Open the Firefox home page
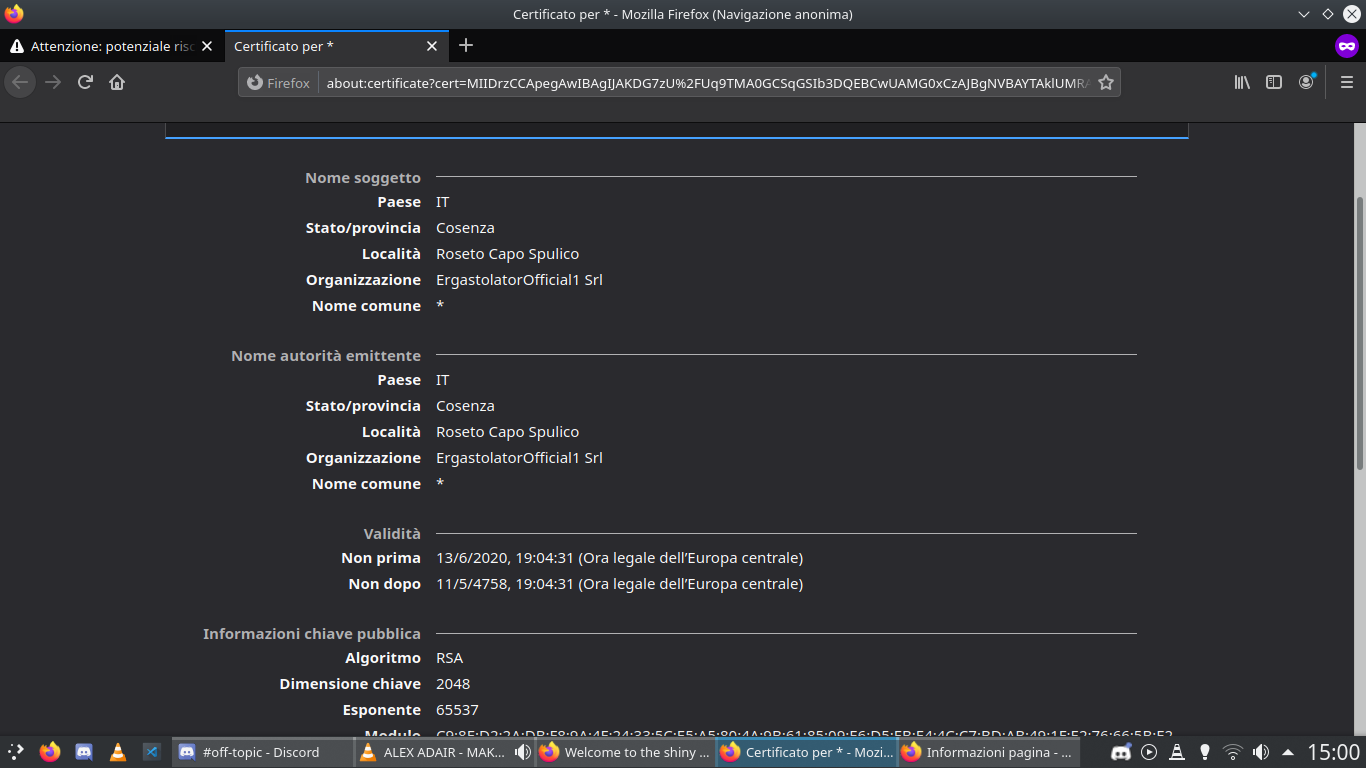1366x768 pixels. point(117,82)
